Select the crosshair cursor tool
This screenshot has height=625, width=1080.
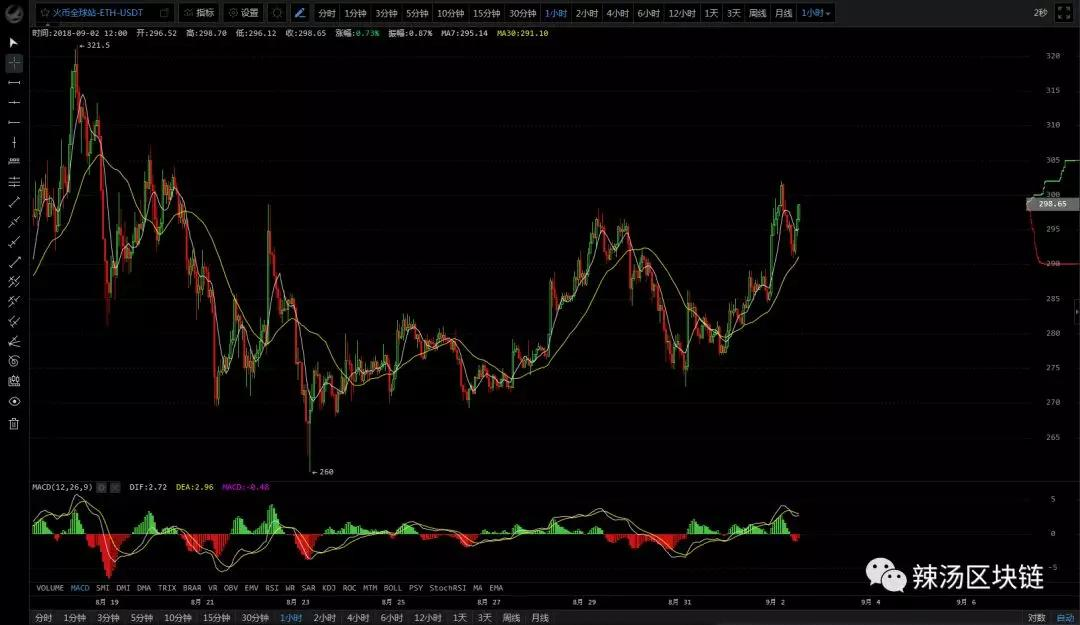click(14, 63)
